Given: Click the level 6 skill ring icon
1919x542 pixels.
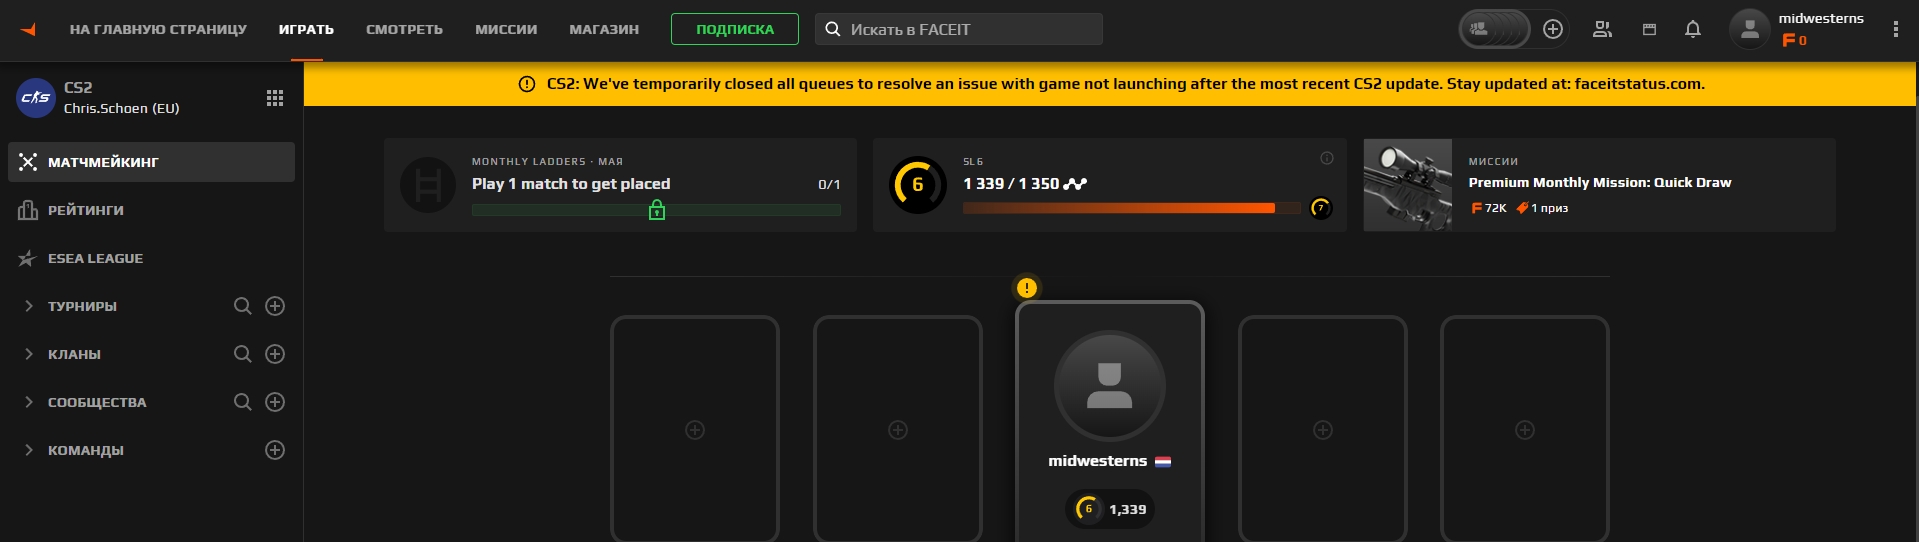Looking at the screenshot, I should (918, 185).
